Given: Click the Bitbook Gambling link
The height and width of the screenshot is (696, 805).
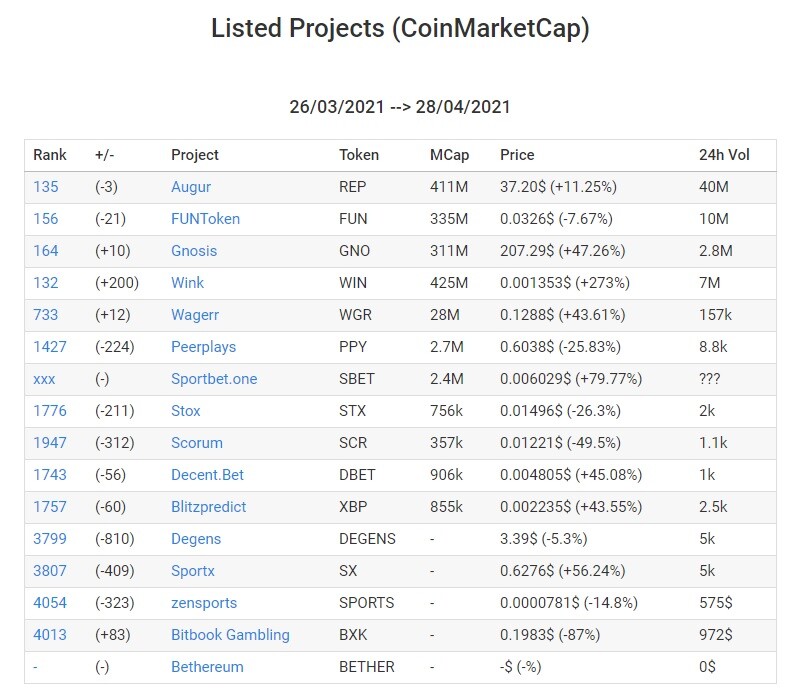Looking at the screenshot, I should click(x=230, y=635).
